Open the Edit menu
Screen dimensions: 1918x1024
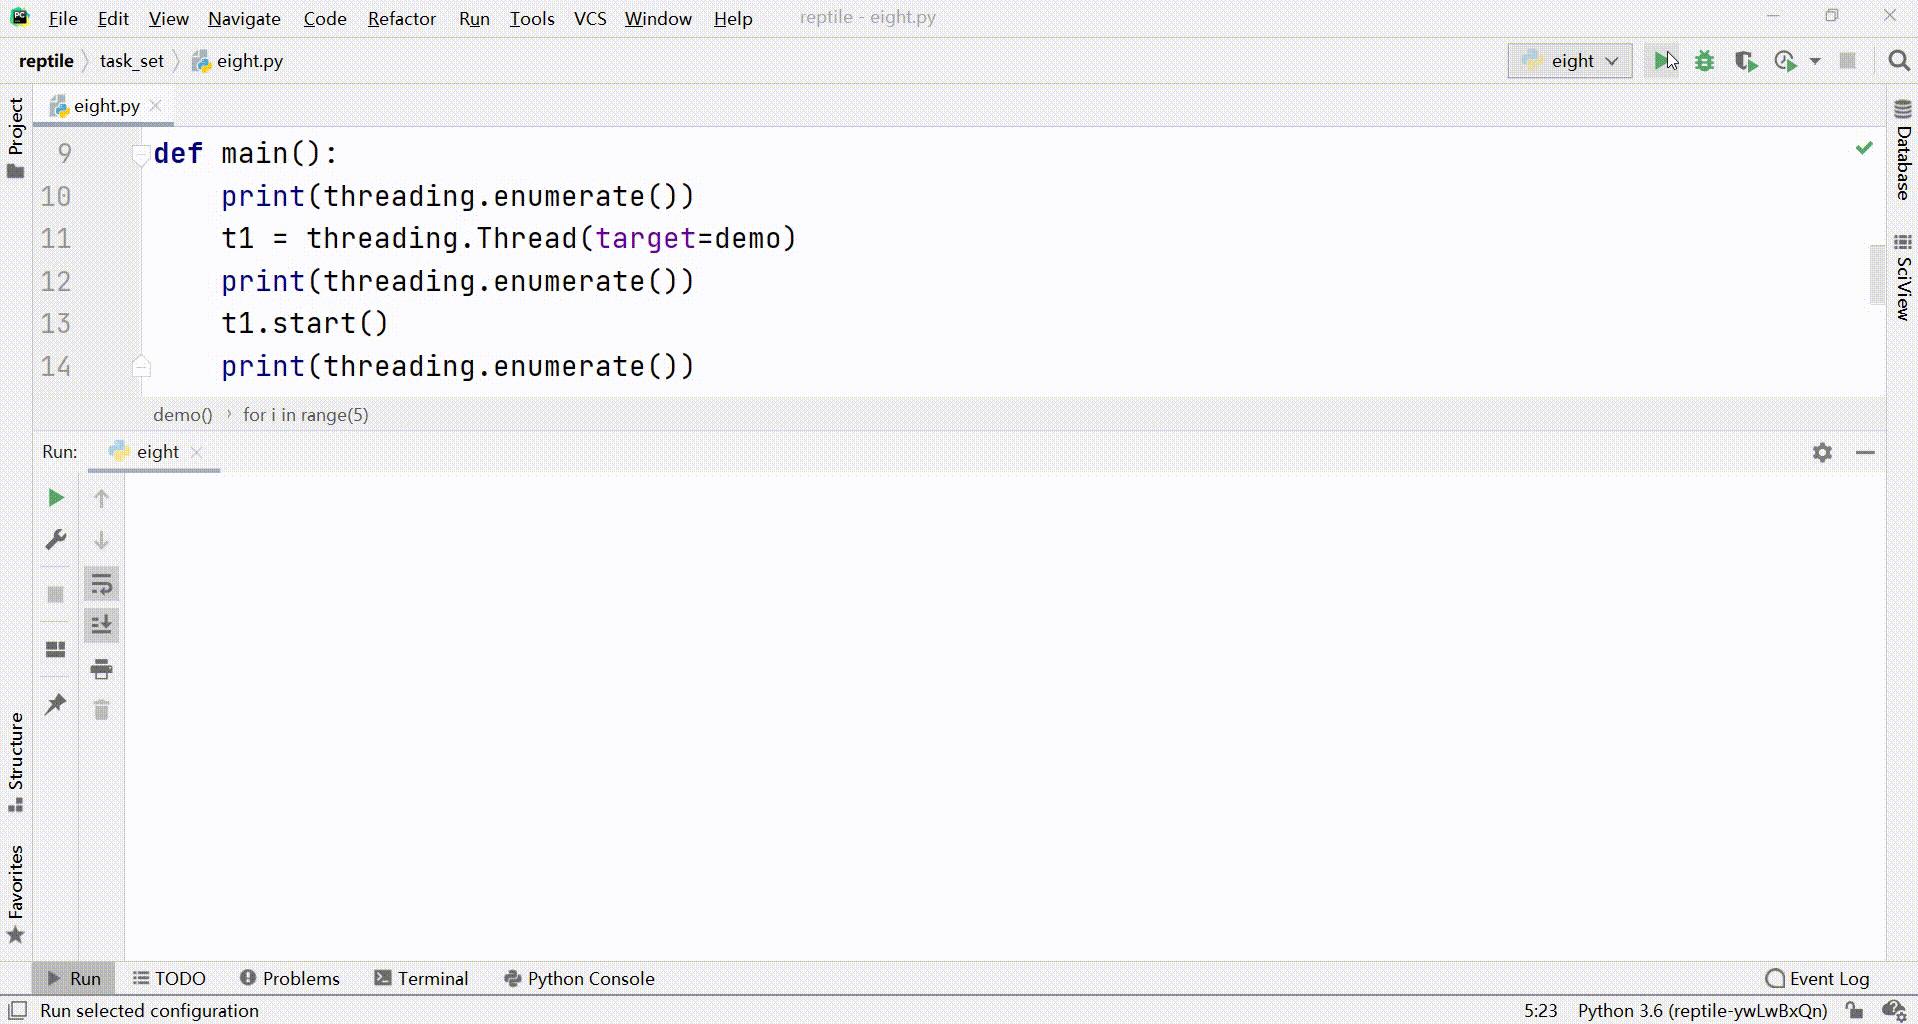coord(113,18)
